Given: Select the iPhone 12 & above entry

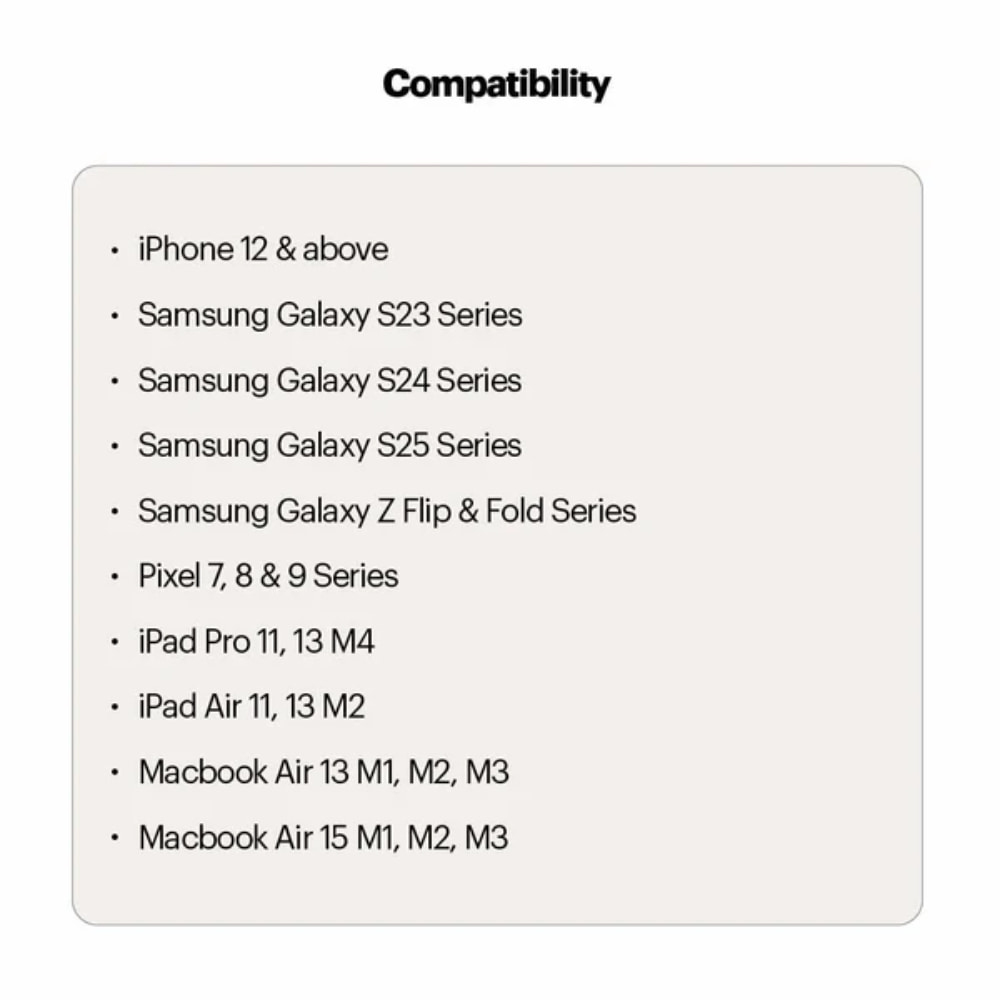Looking at the screenshot, I should [263, 249].
